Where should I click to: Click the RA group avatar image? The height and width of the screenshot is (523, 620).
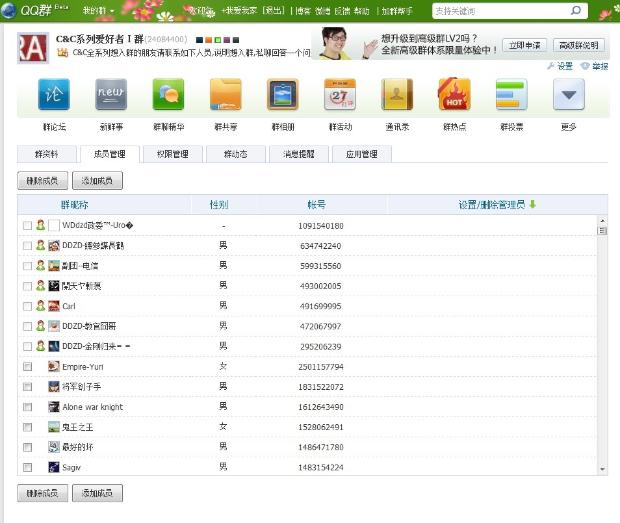[33, 48]
